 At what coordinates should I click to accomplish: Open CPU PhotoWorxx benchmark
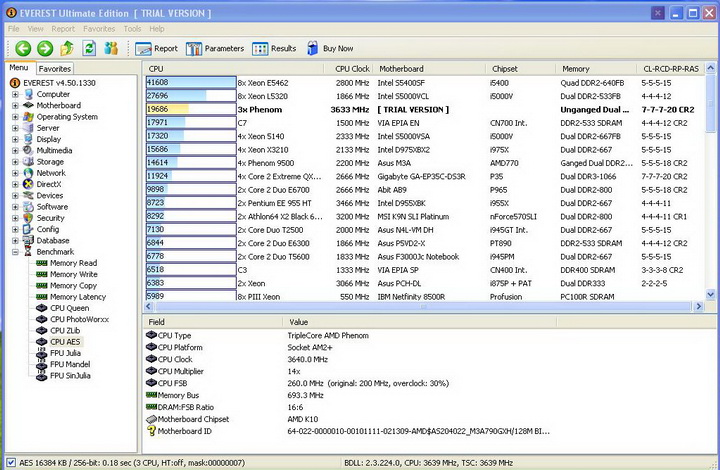[x=79, y=319]
